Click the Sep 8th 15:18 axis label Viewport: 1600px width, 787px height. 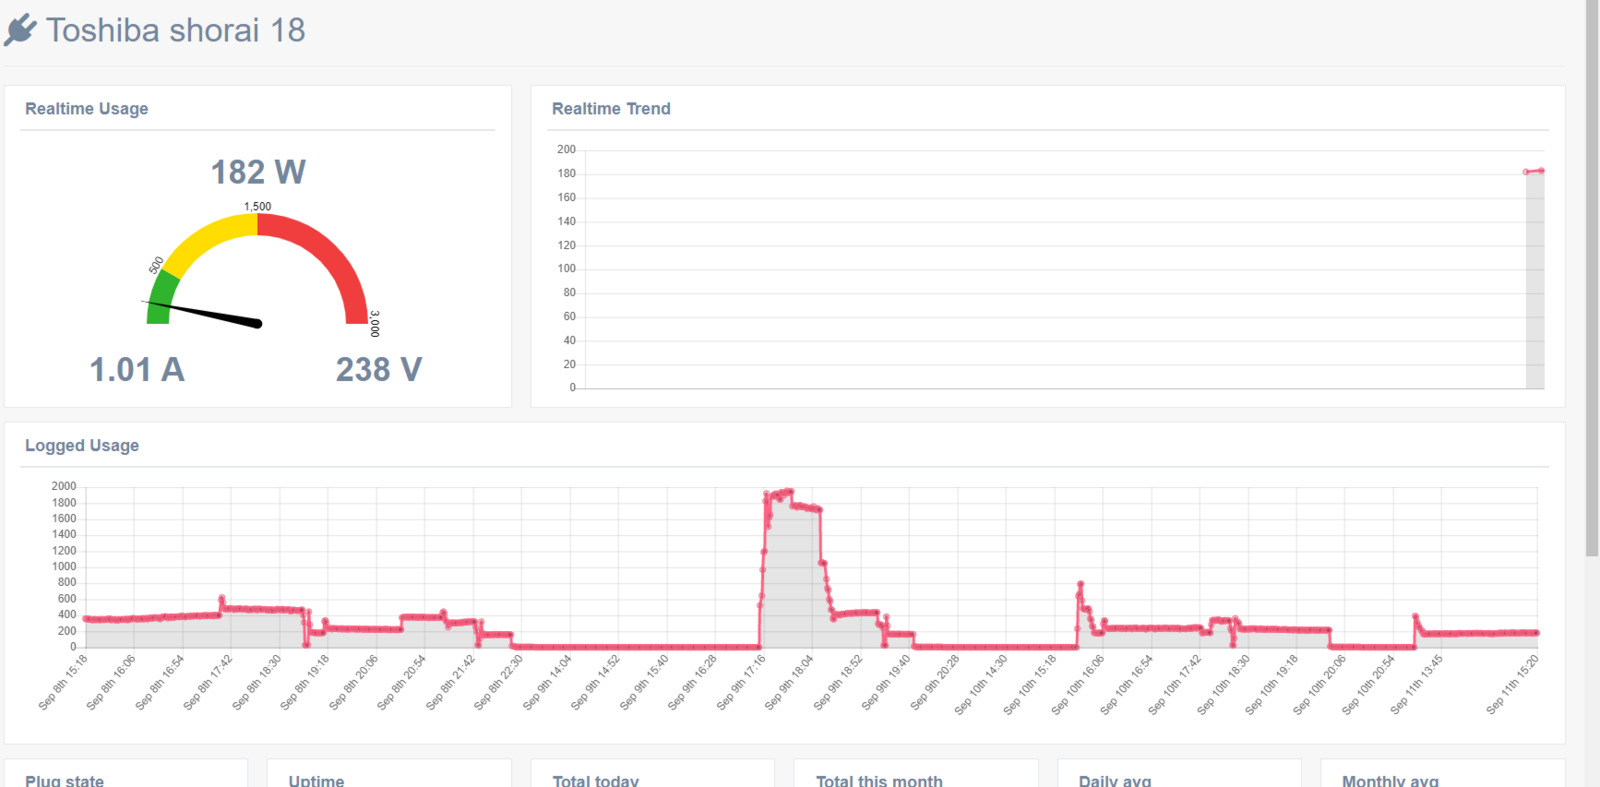63,682
